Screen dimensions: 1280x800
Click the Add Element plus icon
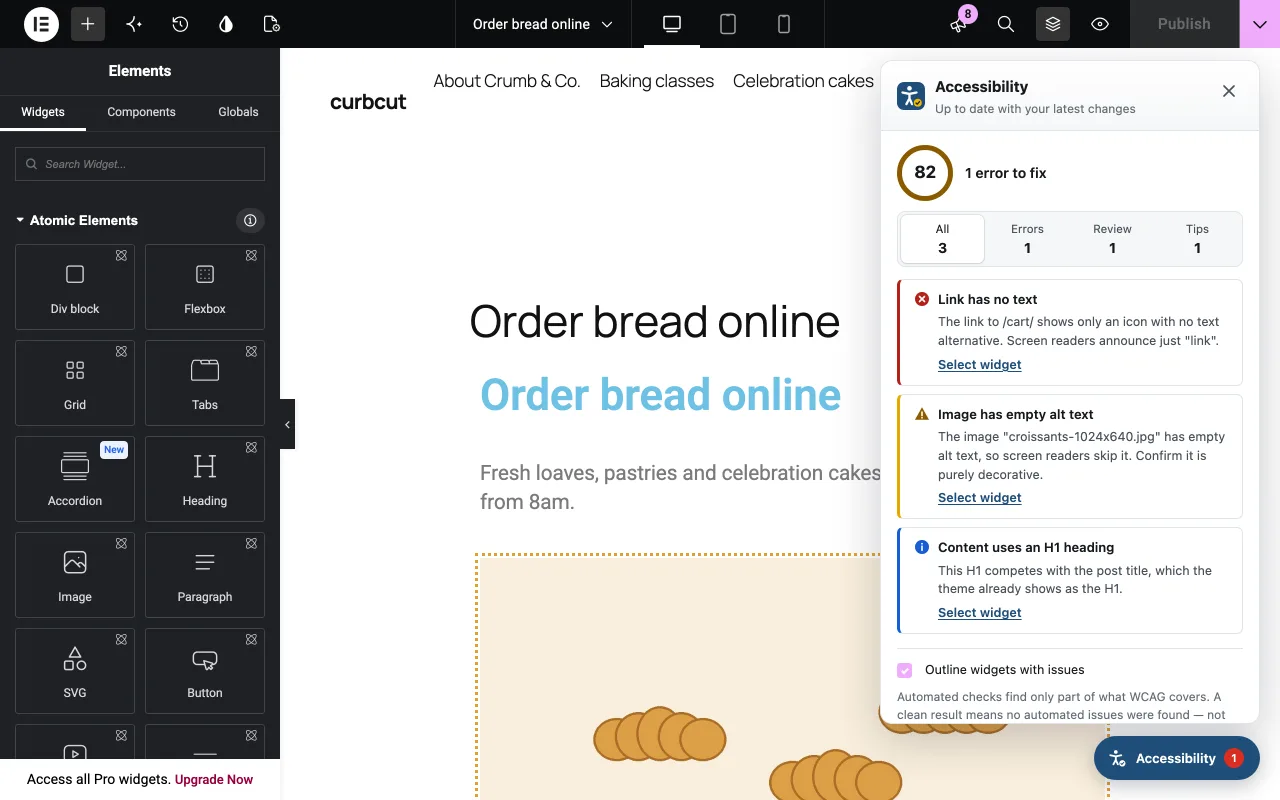coord(88,24)
